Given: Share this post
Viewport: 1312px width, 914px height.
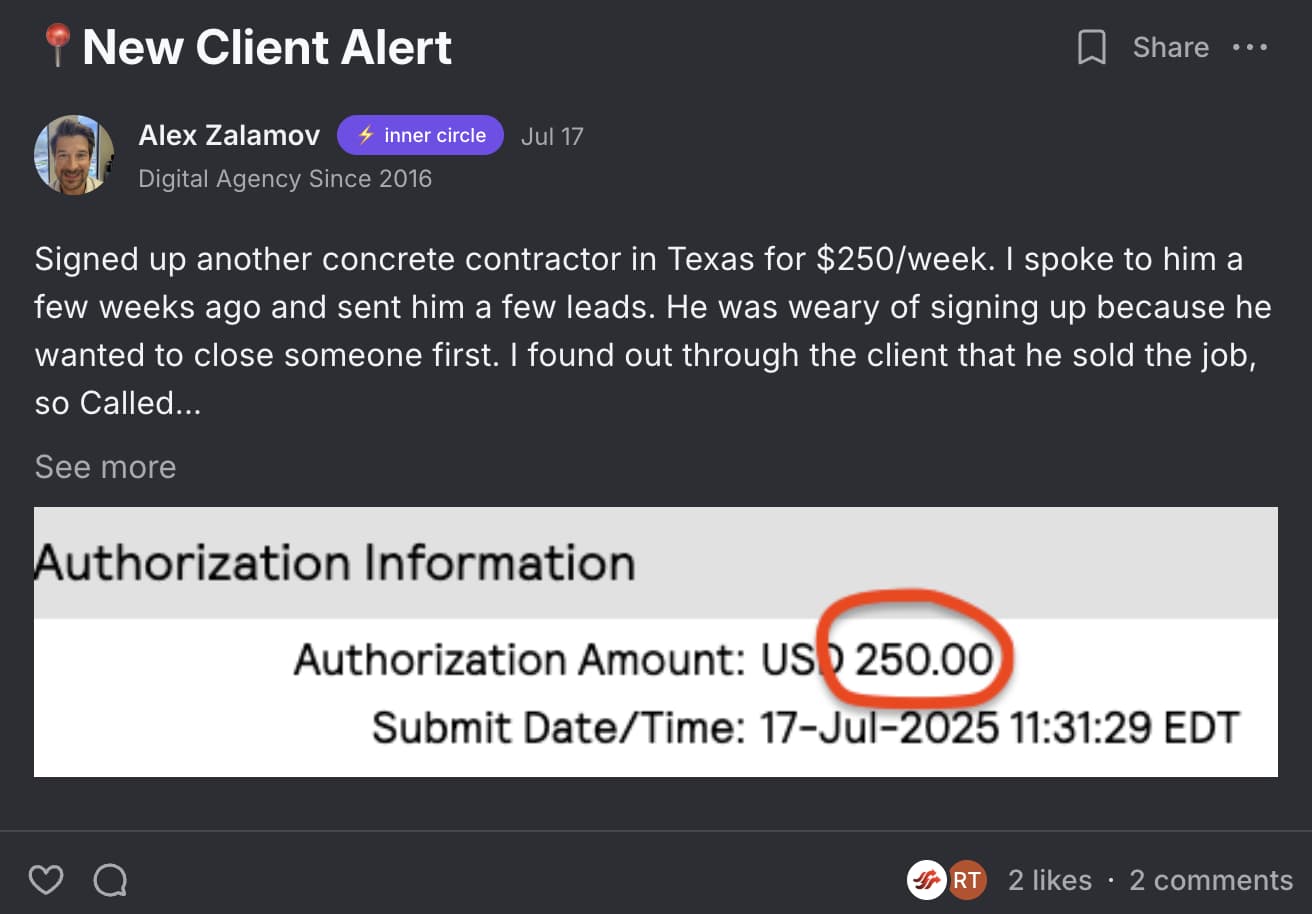Looking at the screenshot, I should tap(1170, 48).
